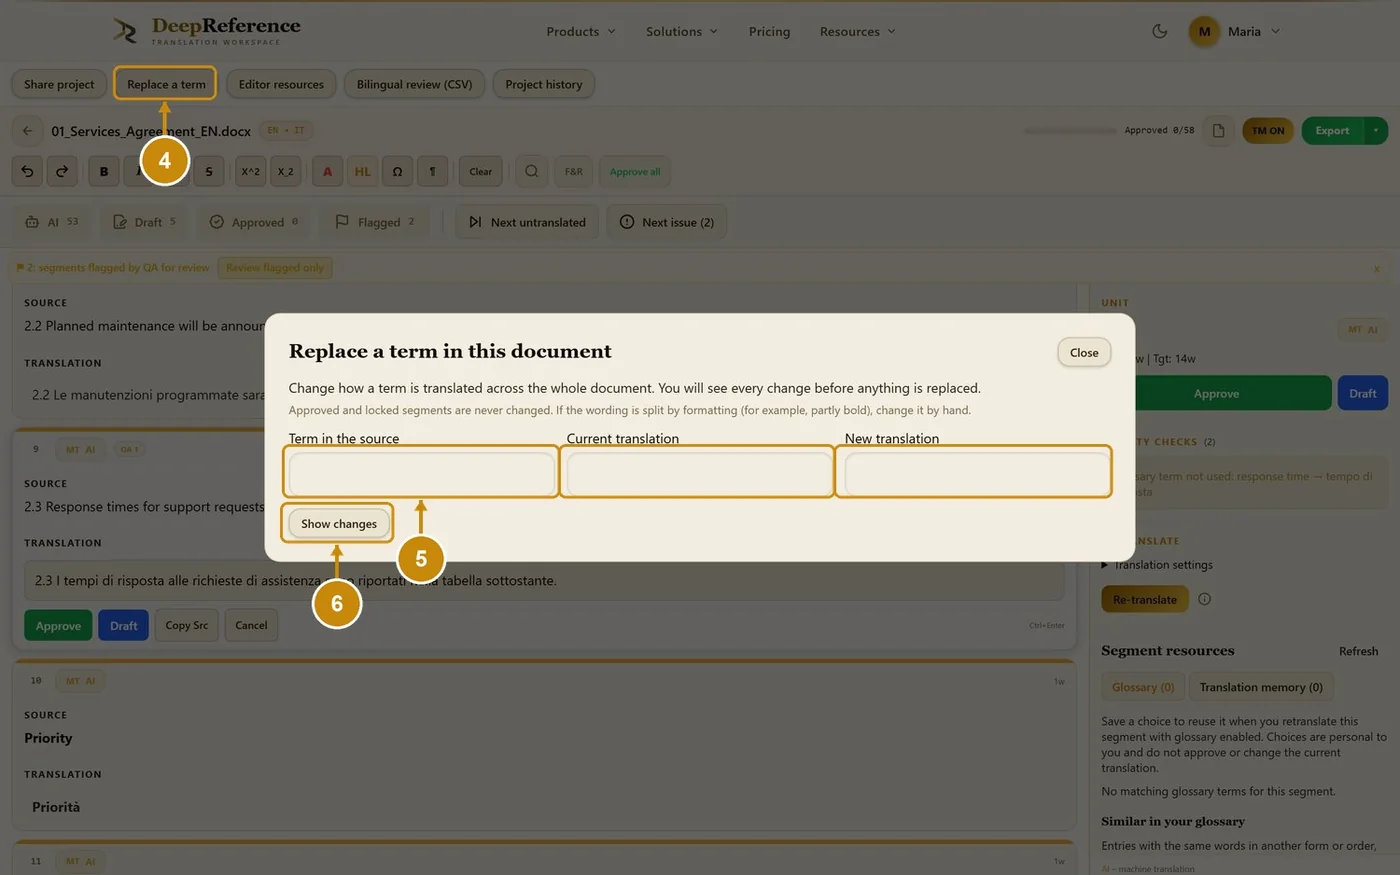Filter segments by Draft status
The height and width of the screenshot is (875, 1400).
[x=145, y=222]
